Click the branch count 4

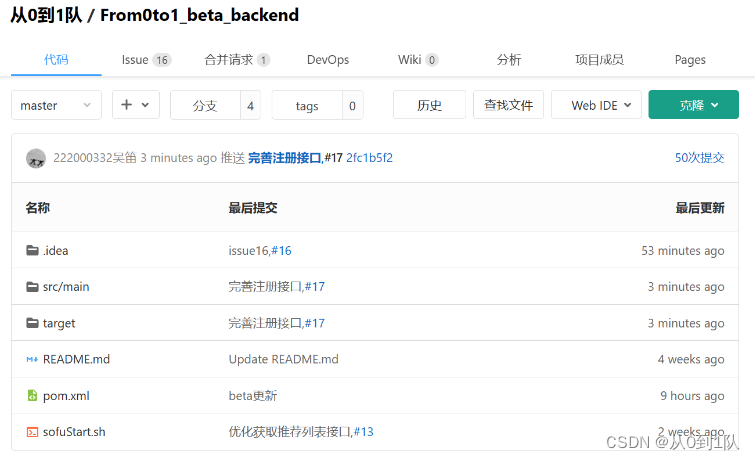(250, 105)
